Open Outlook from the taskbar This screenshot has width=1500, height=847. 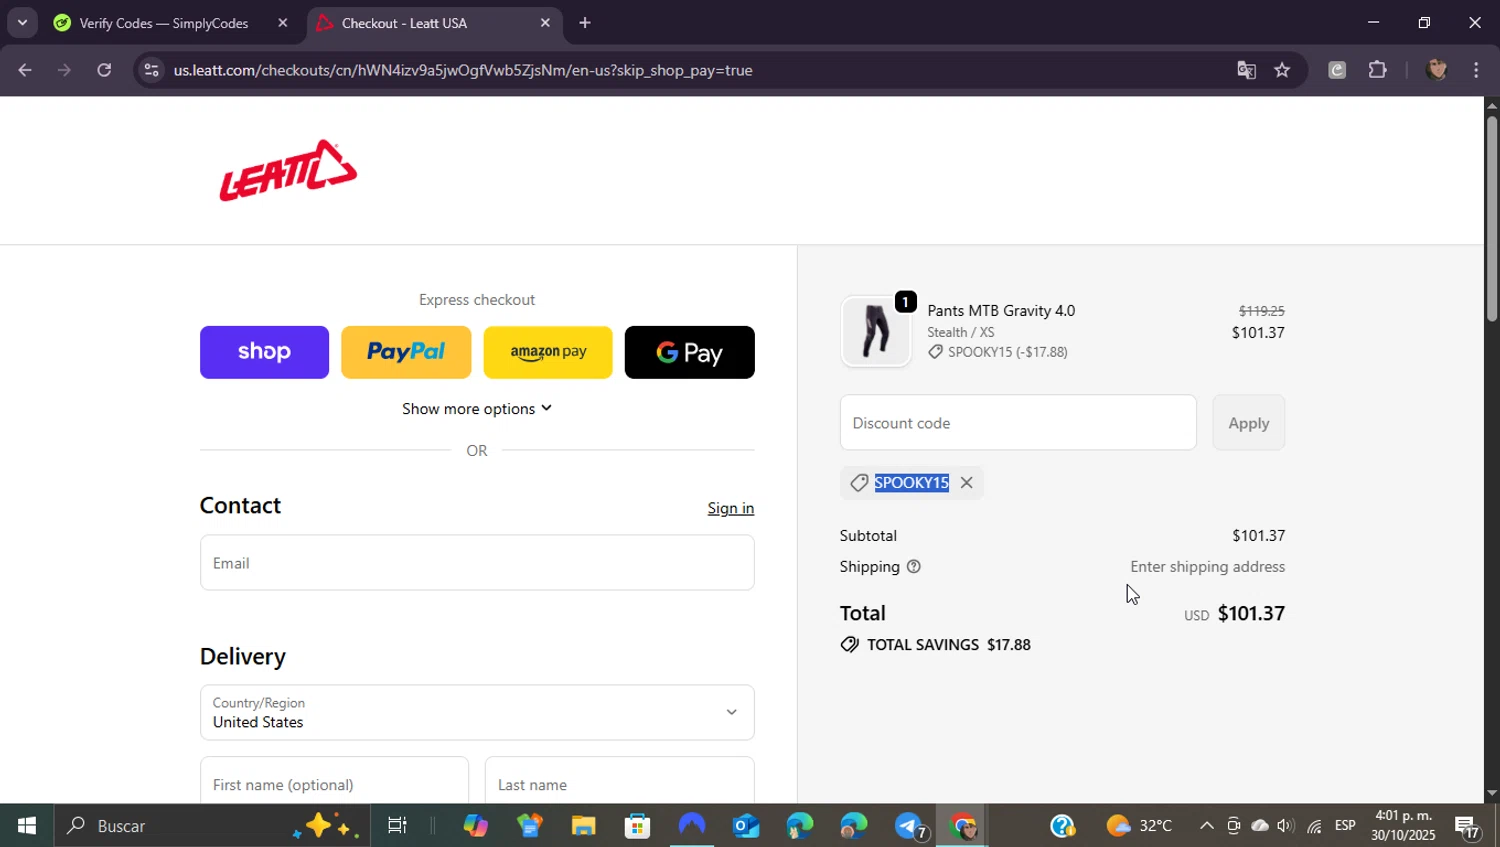click(x=746, y=826)
